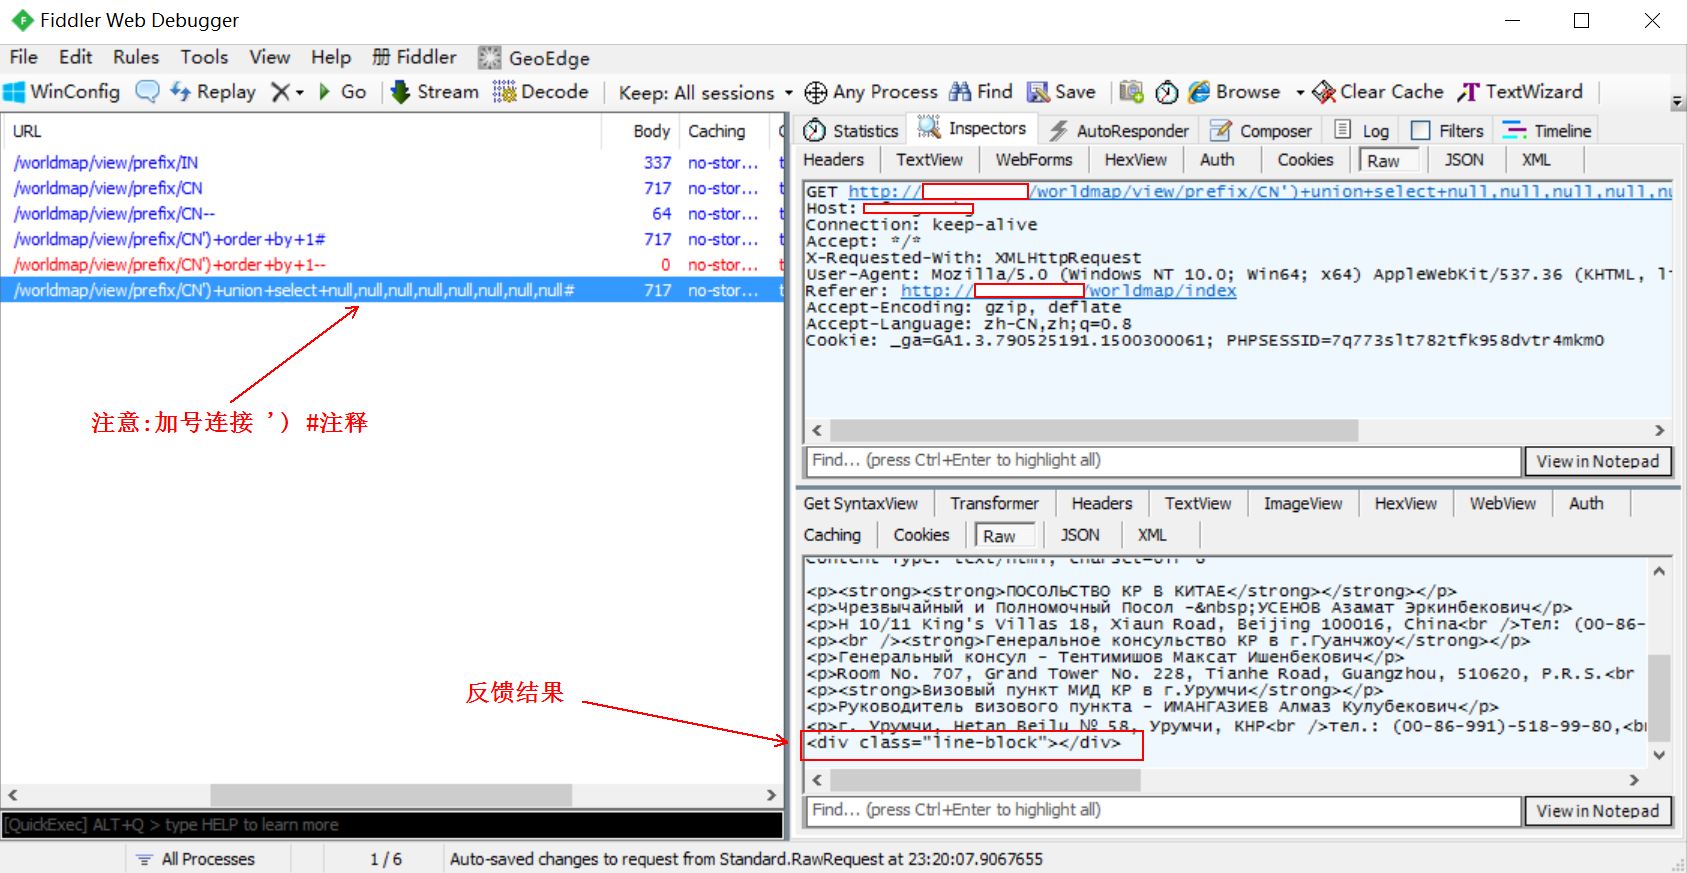Image resolution: width=1687 pixels, height=873 pixels.
Task: Click request View in Notepad button
Action: tap(1597, 461)
